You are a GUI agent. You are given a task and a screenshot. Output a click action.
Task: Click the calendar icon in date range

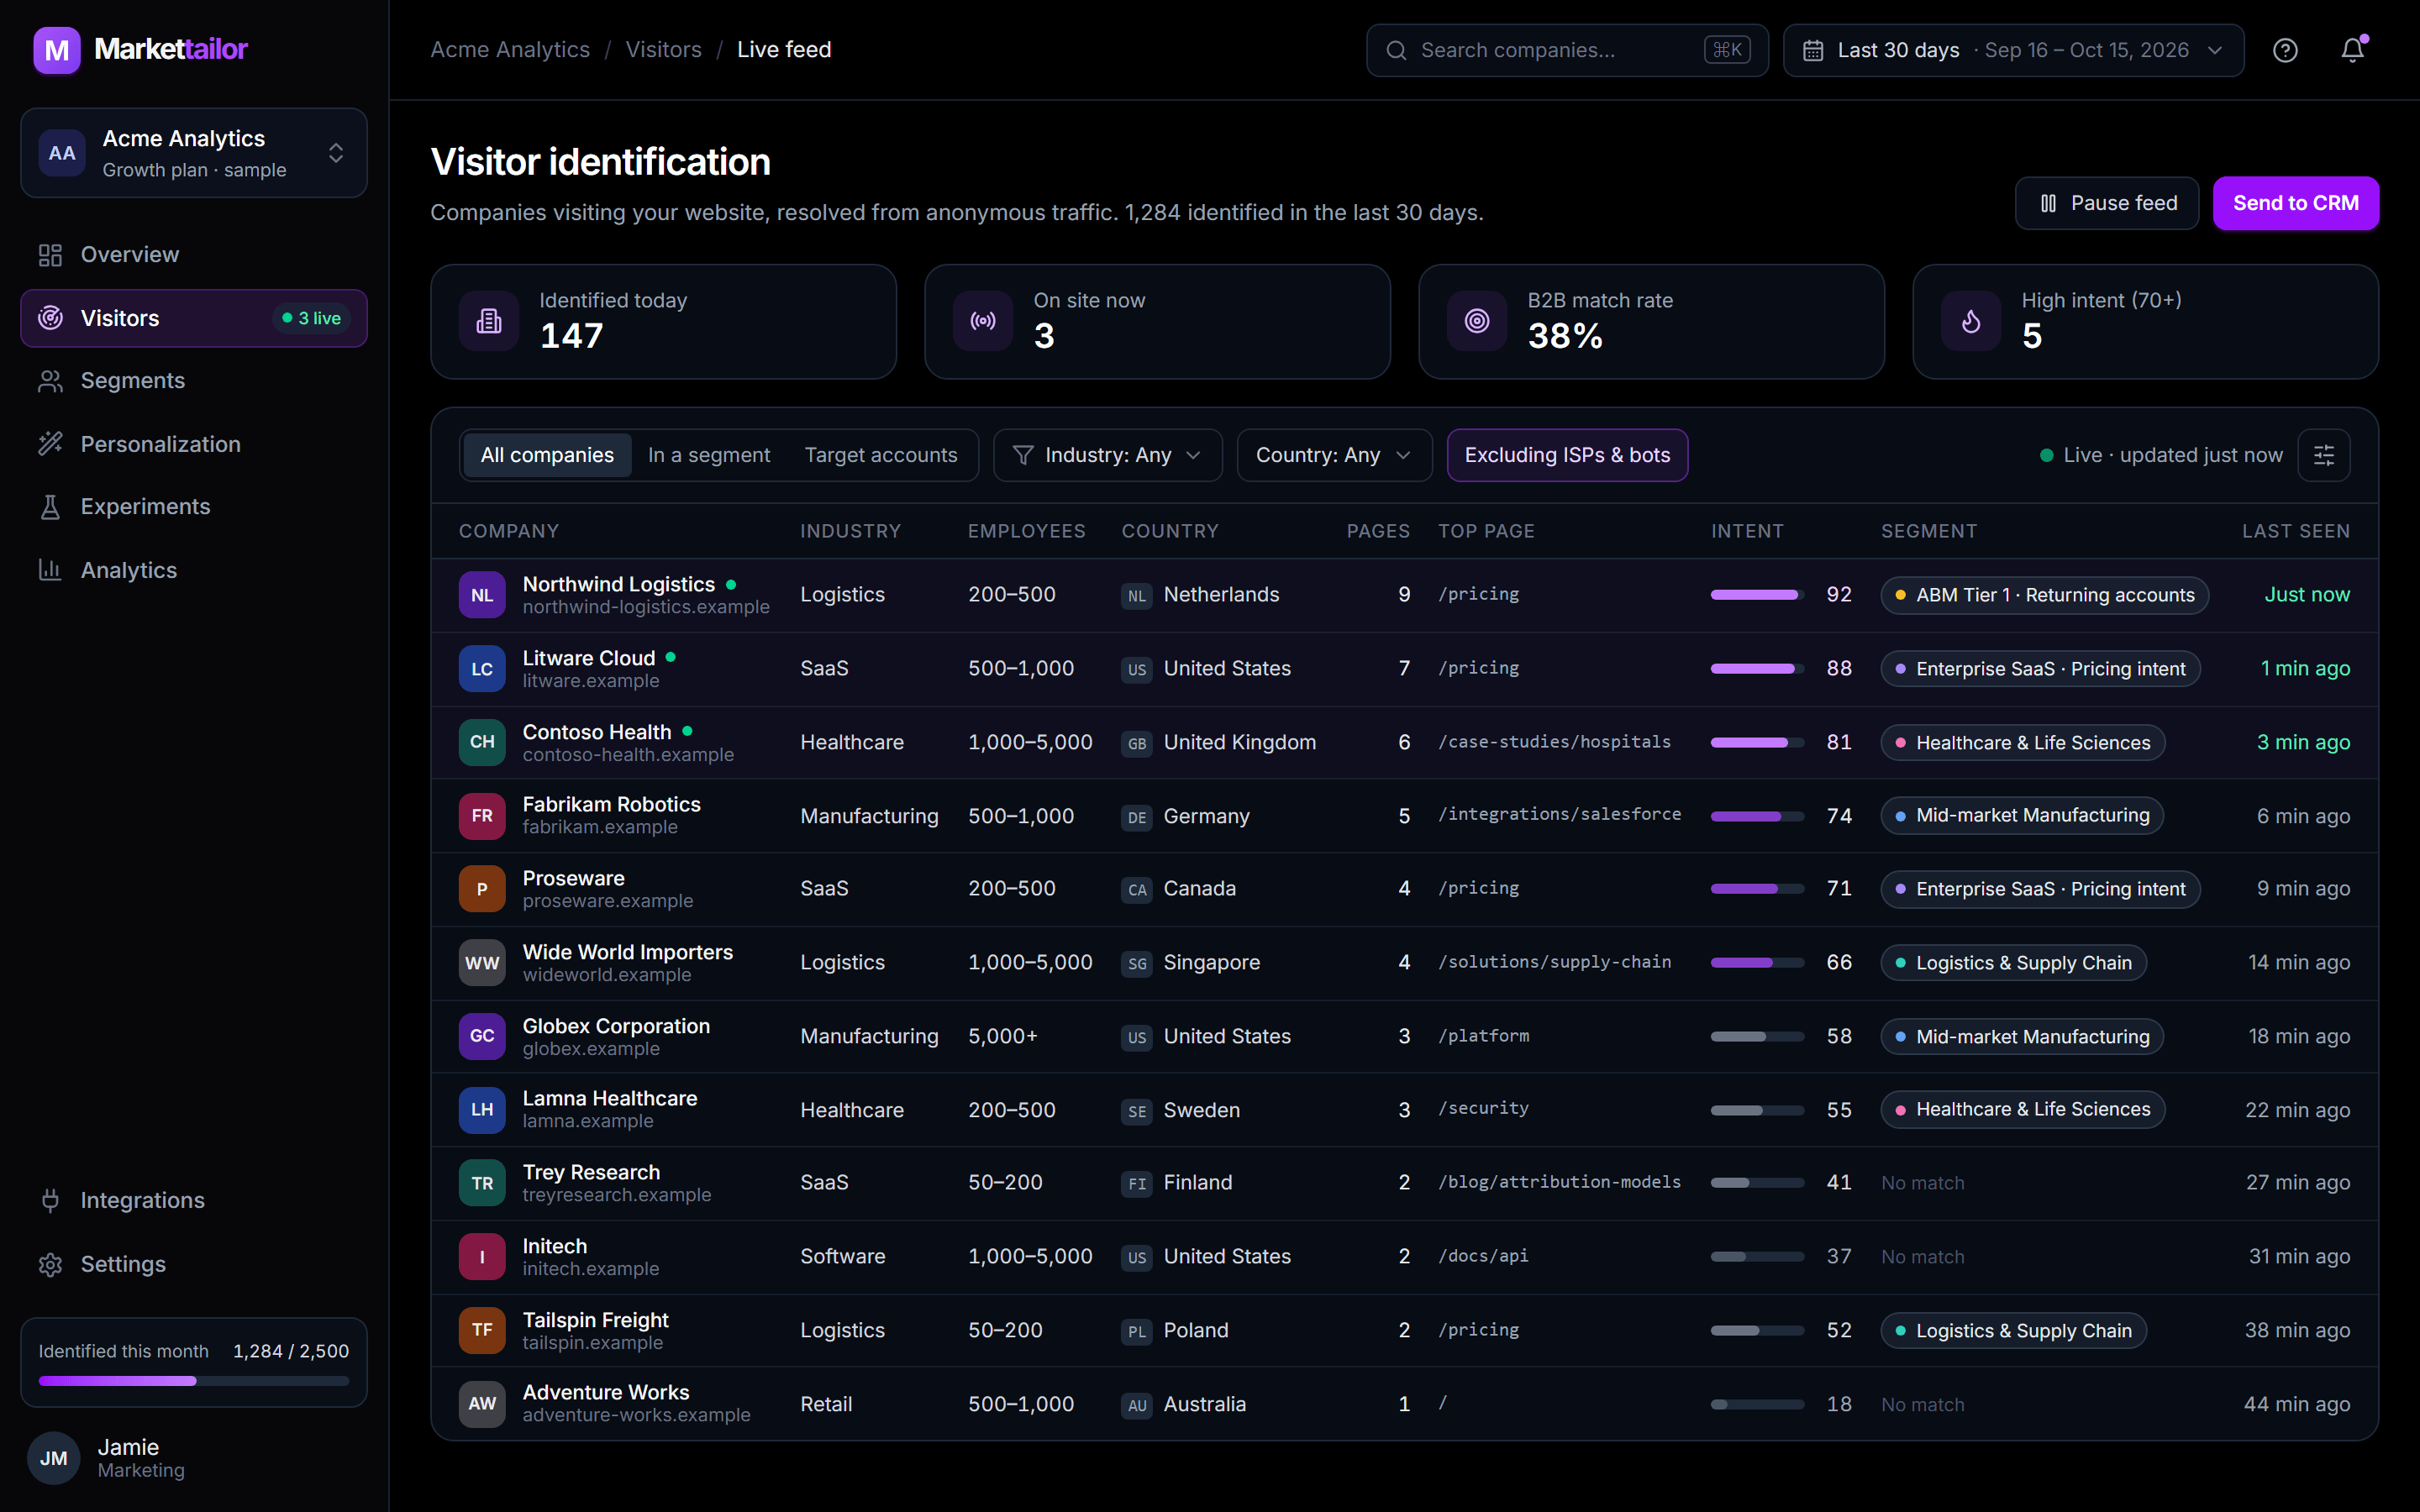click(x=1812, y=50)
